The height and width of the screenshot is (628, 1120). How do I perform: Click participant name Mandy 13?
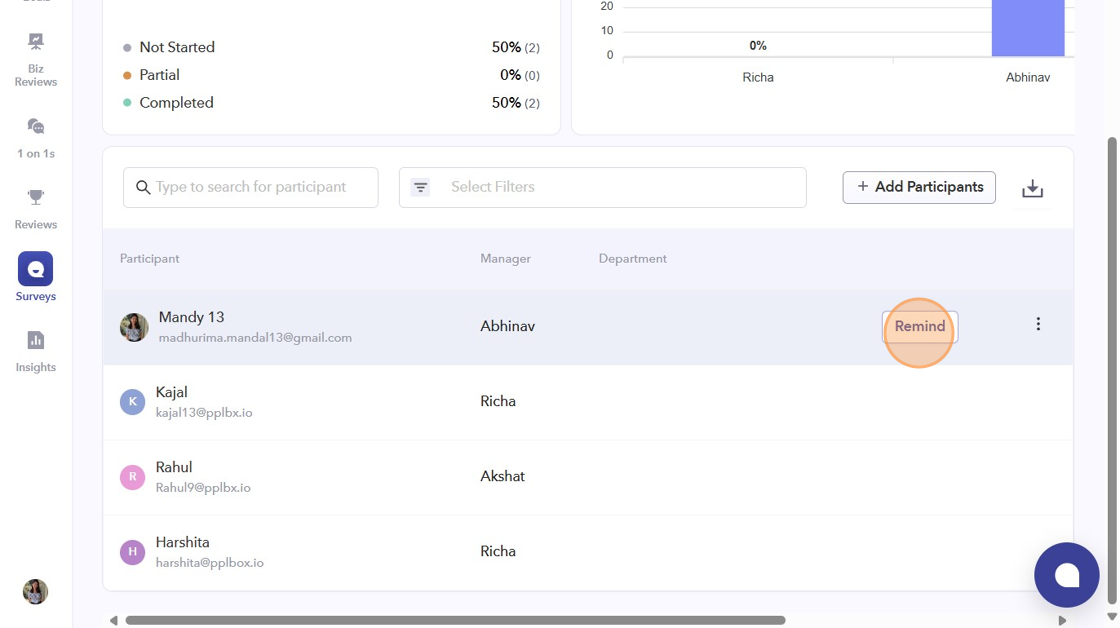click(x=191, y=317)
